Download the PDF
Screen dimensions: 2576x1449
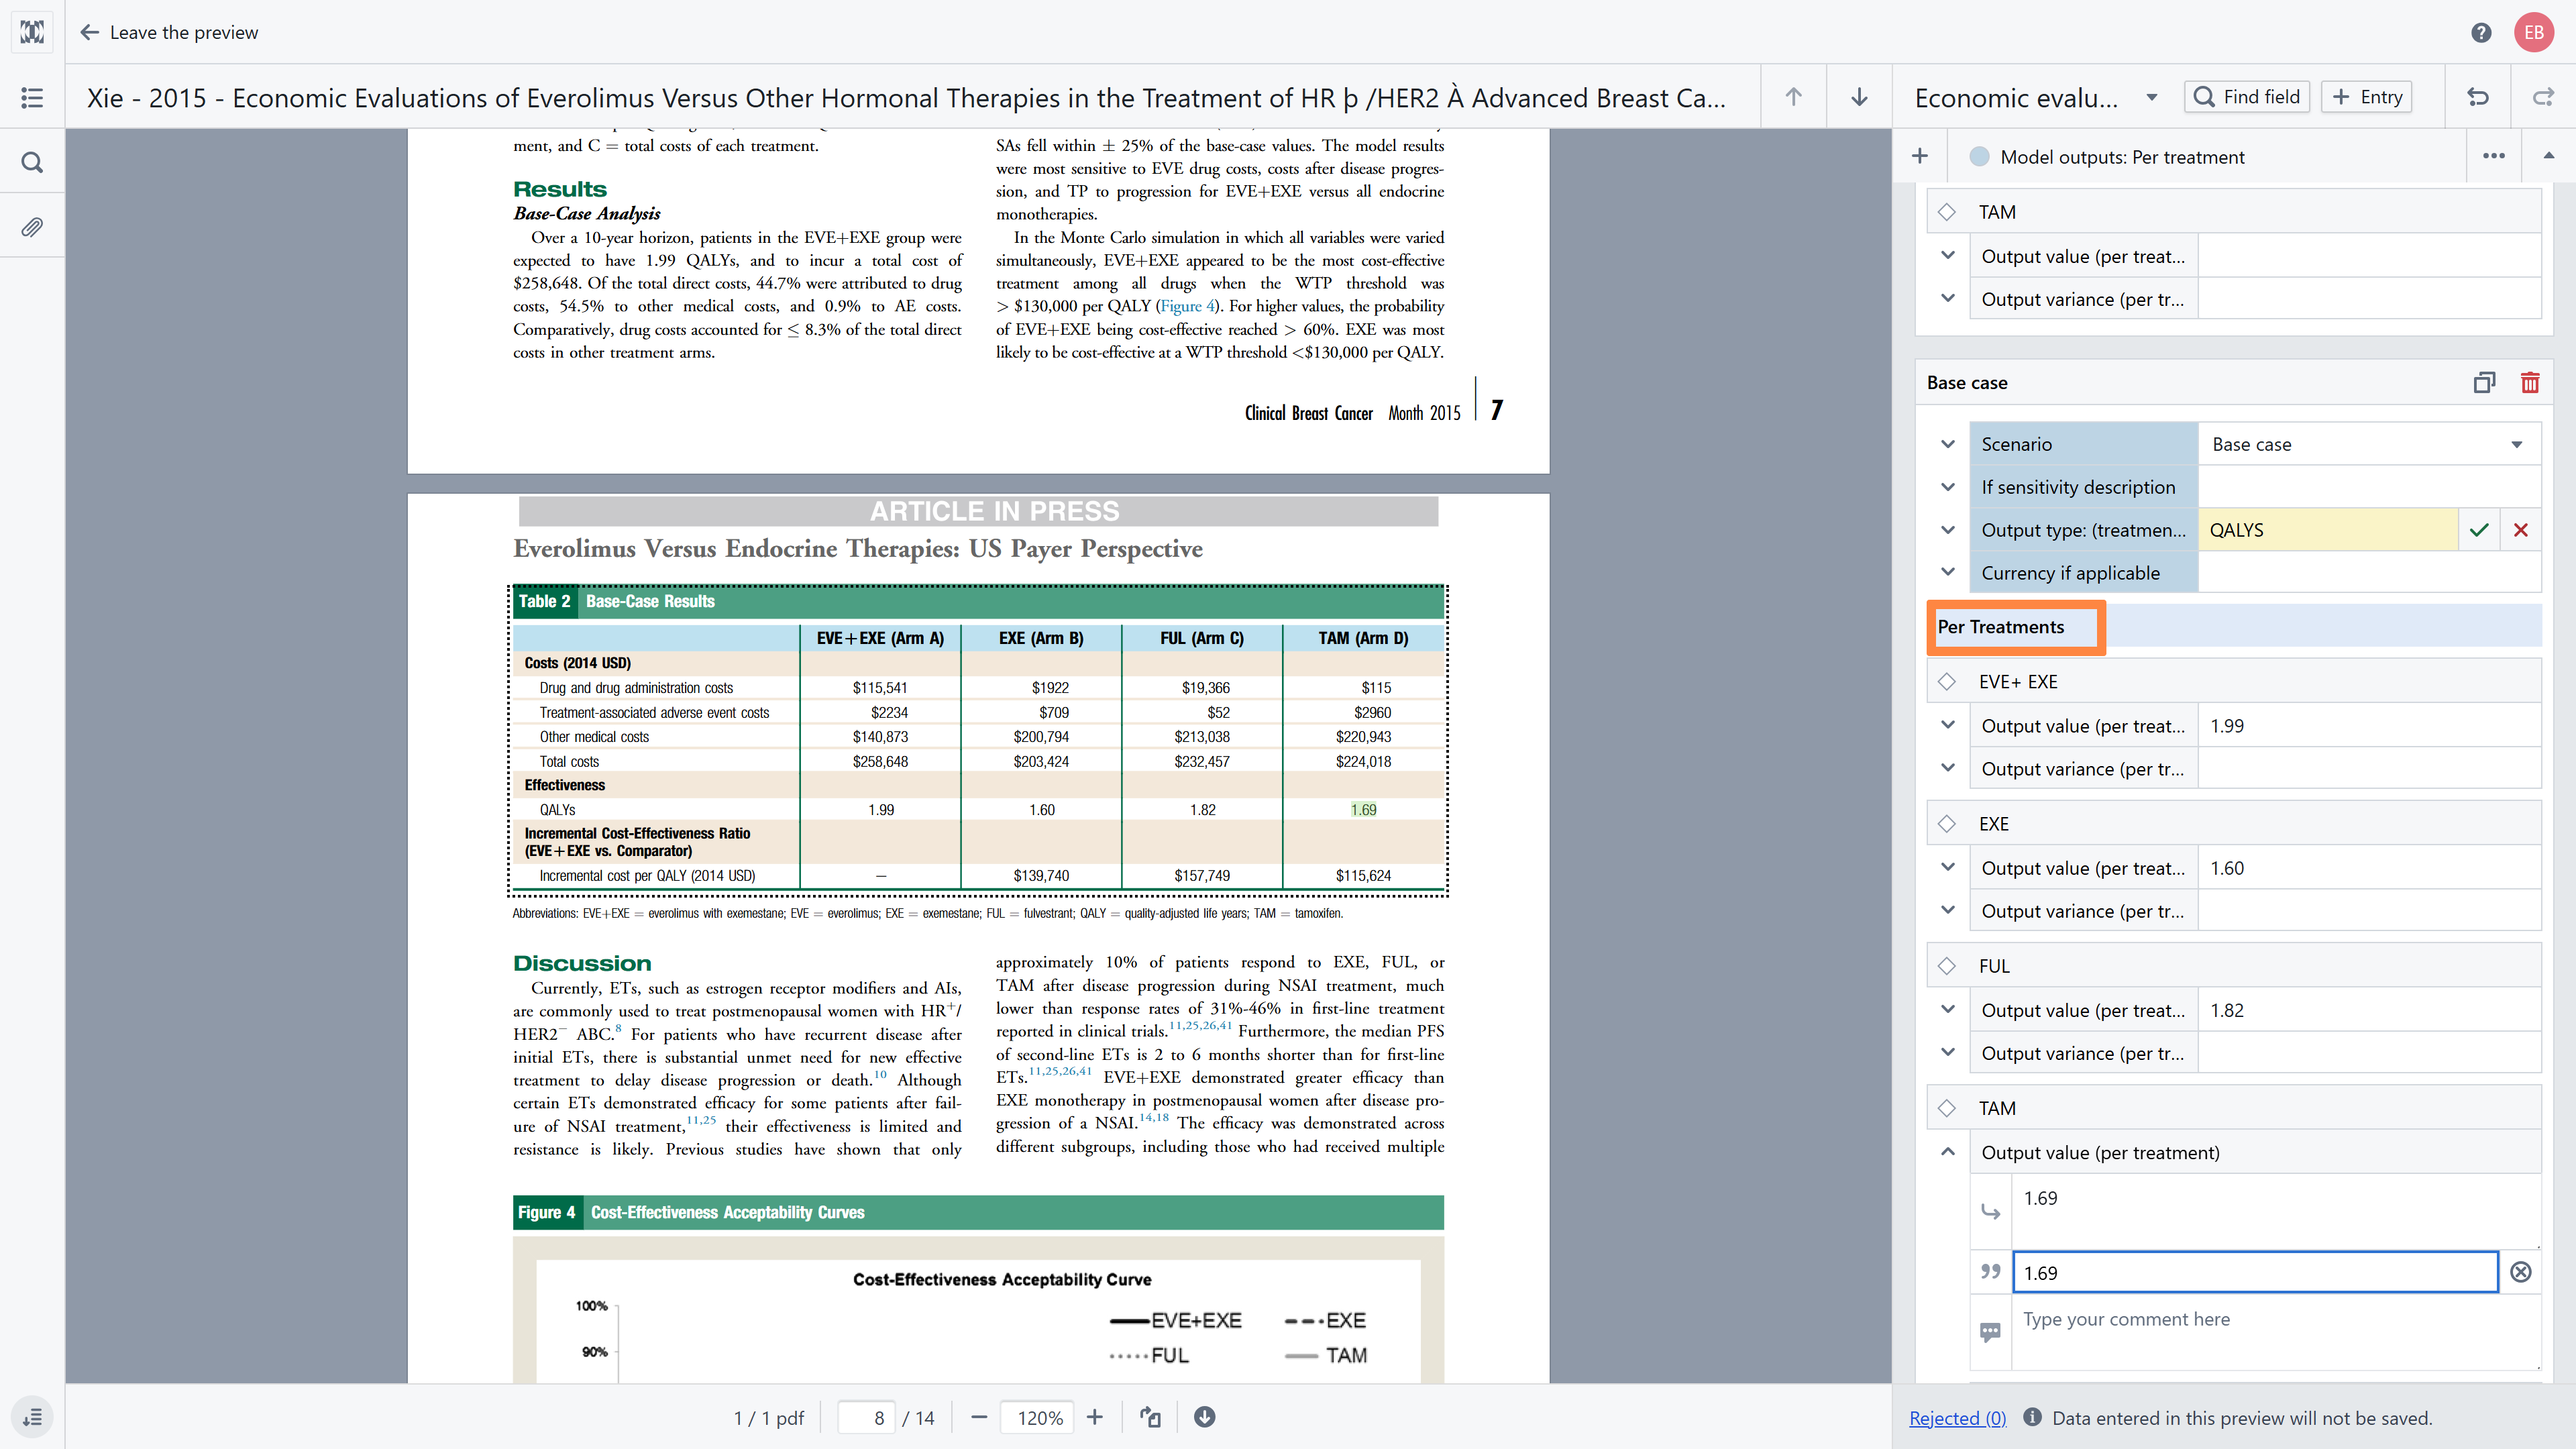[x=1205, y=1417]
